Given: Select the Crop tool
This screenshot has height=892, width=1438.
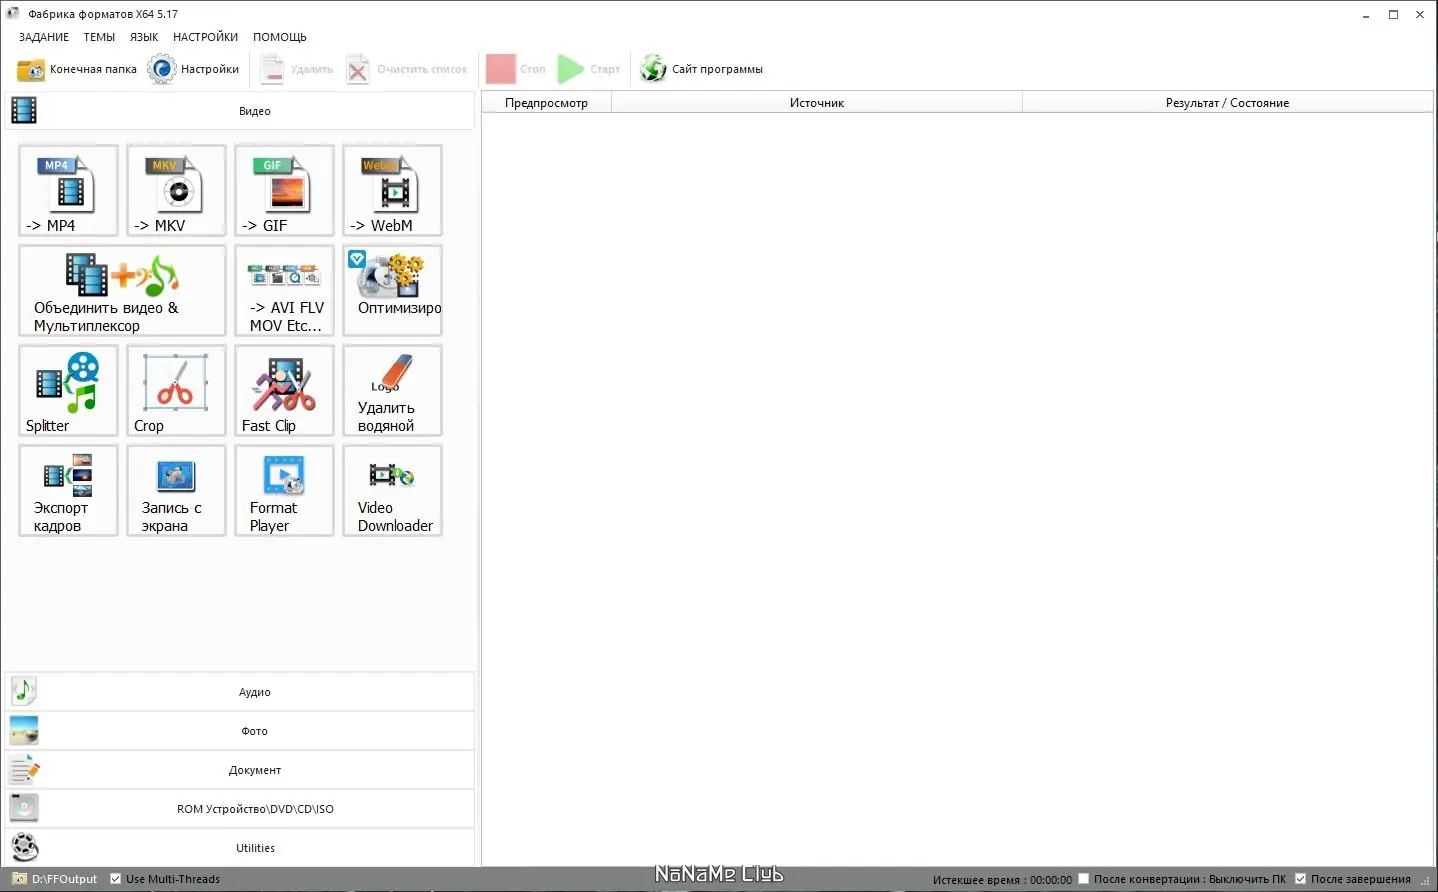Looking at the screenshot, I should 175,391.
